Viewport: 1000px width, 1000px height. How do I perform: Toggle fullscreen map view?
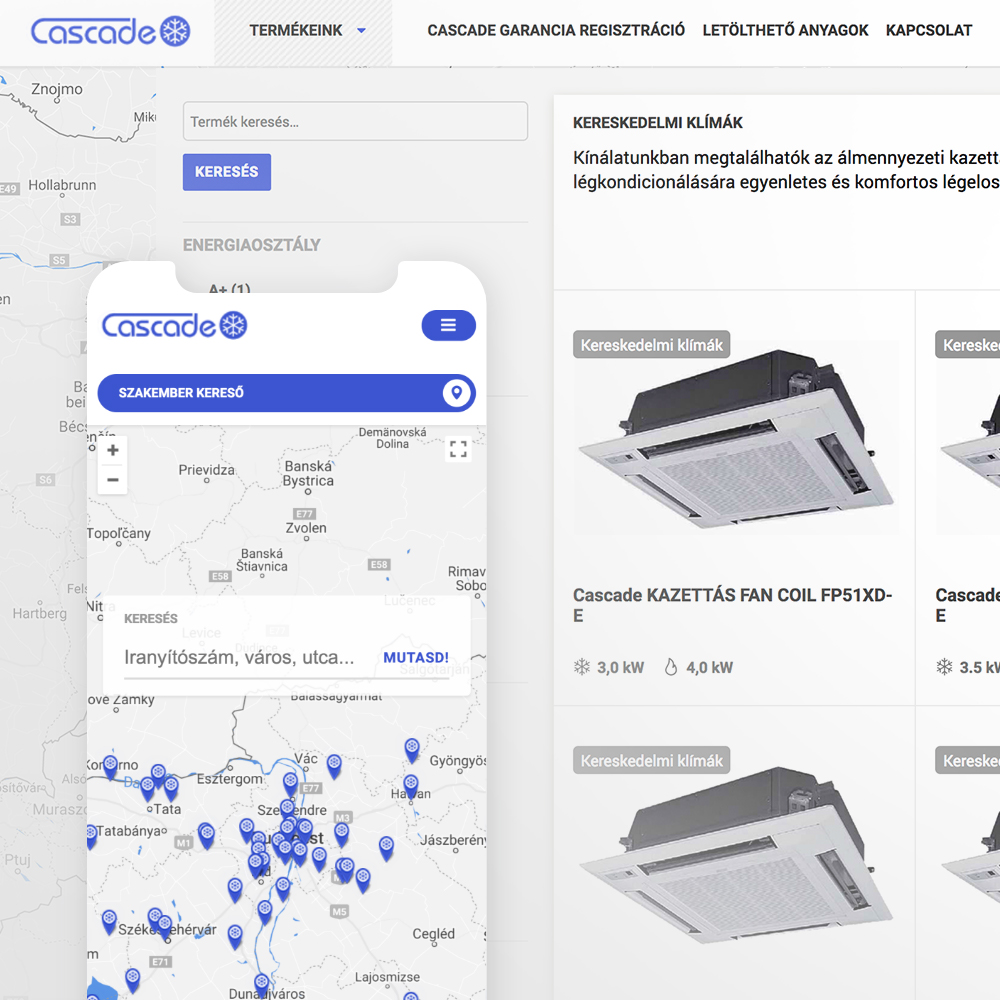[458, 449]
